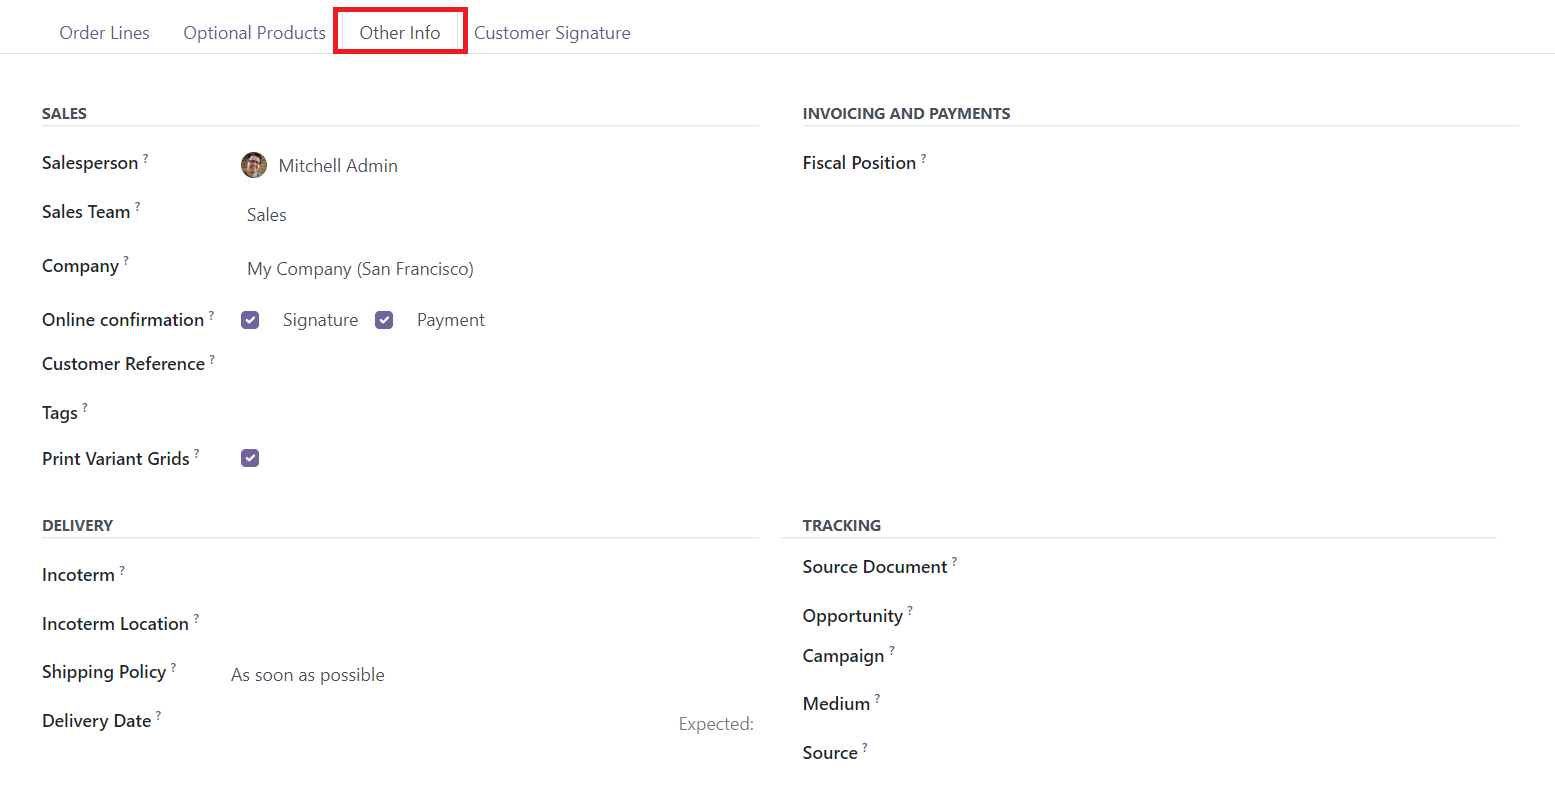
Task: Click Mitchell Admin avatar icon
Action: click(x=254, y=165)
